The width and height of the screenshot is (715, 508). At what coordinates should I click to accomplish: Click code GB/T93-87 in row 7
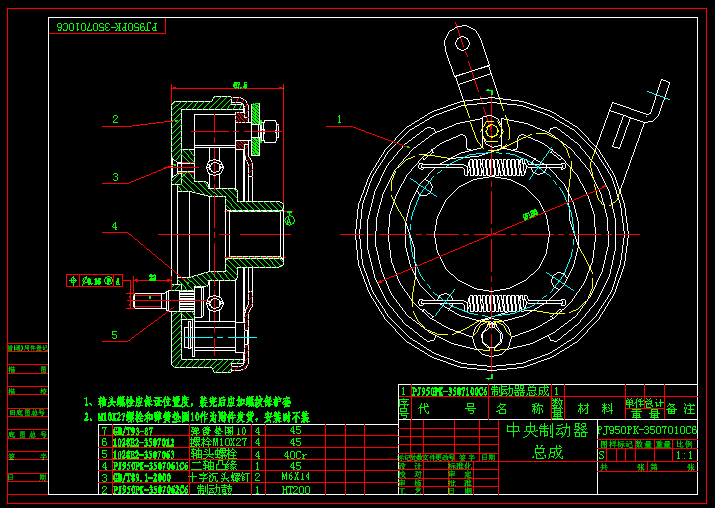click(x=133, y=431)
